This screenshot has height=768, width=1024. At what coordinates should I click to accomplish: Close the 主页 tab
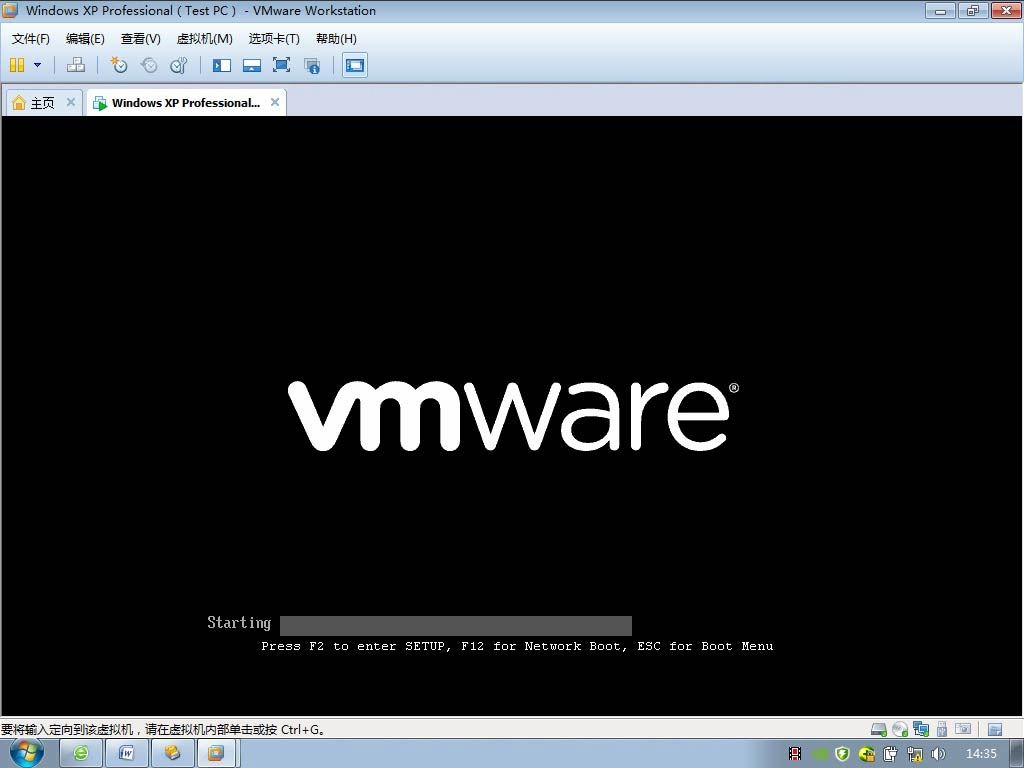point(71,102)
